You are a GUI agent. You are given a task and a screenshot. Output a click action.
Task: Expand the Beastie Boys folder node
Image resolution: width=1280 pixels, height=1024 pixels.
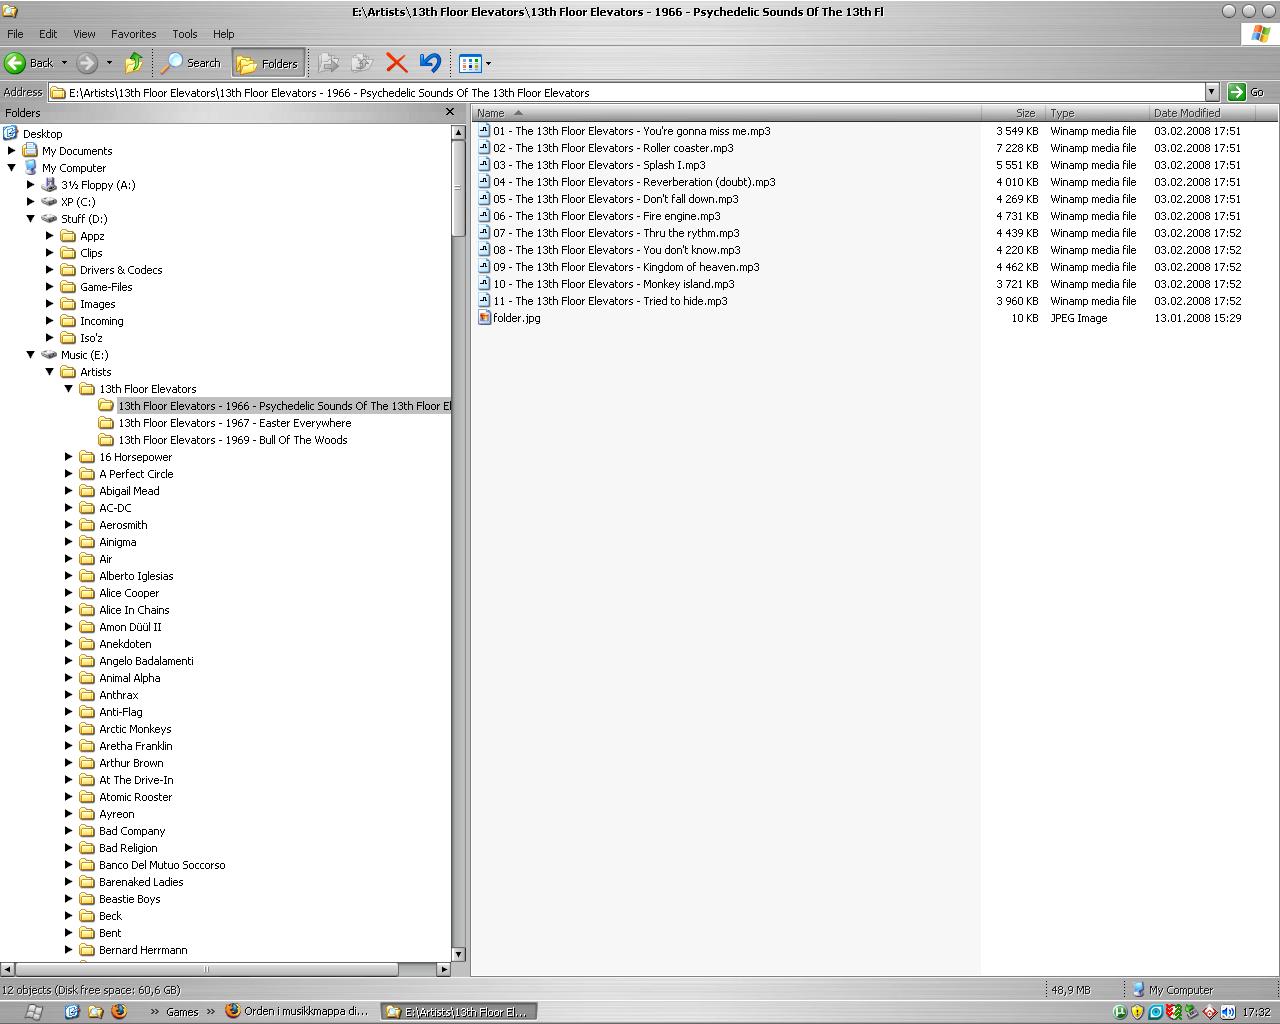(x=69, y=899)
